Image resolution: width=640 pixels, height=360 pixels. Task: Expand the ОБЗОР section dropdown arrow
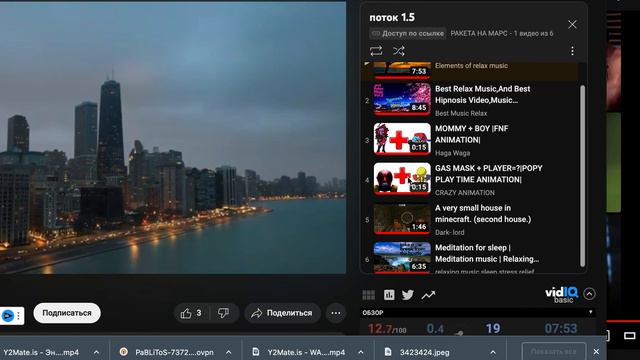point(591,313)
